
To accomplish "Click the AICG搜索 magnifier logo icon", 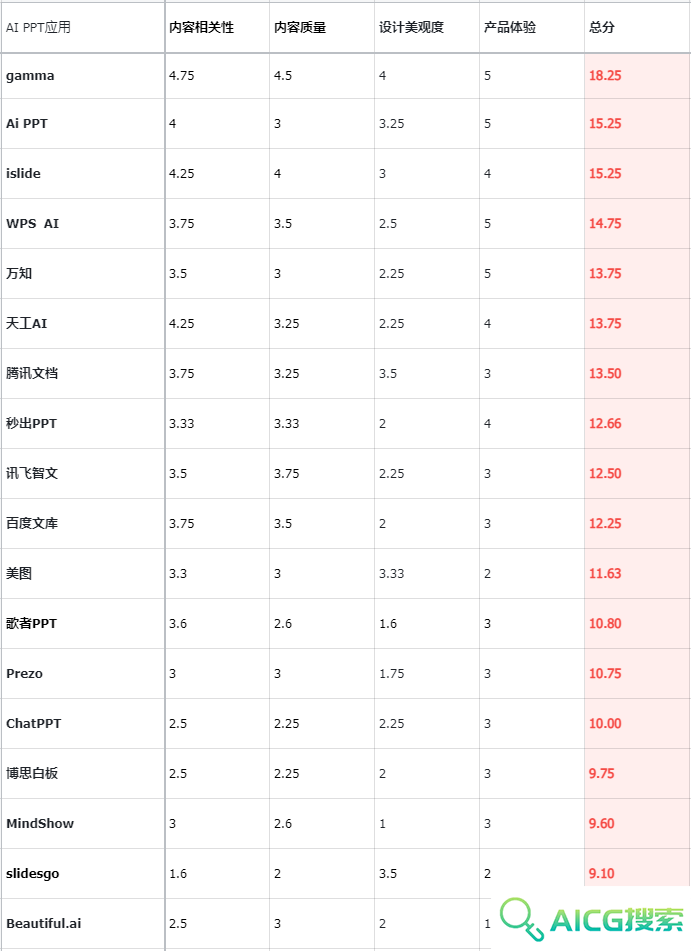I will coord(521,919).
